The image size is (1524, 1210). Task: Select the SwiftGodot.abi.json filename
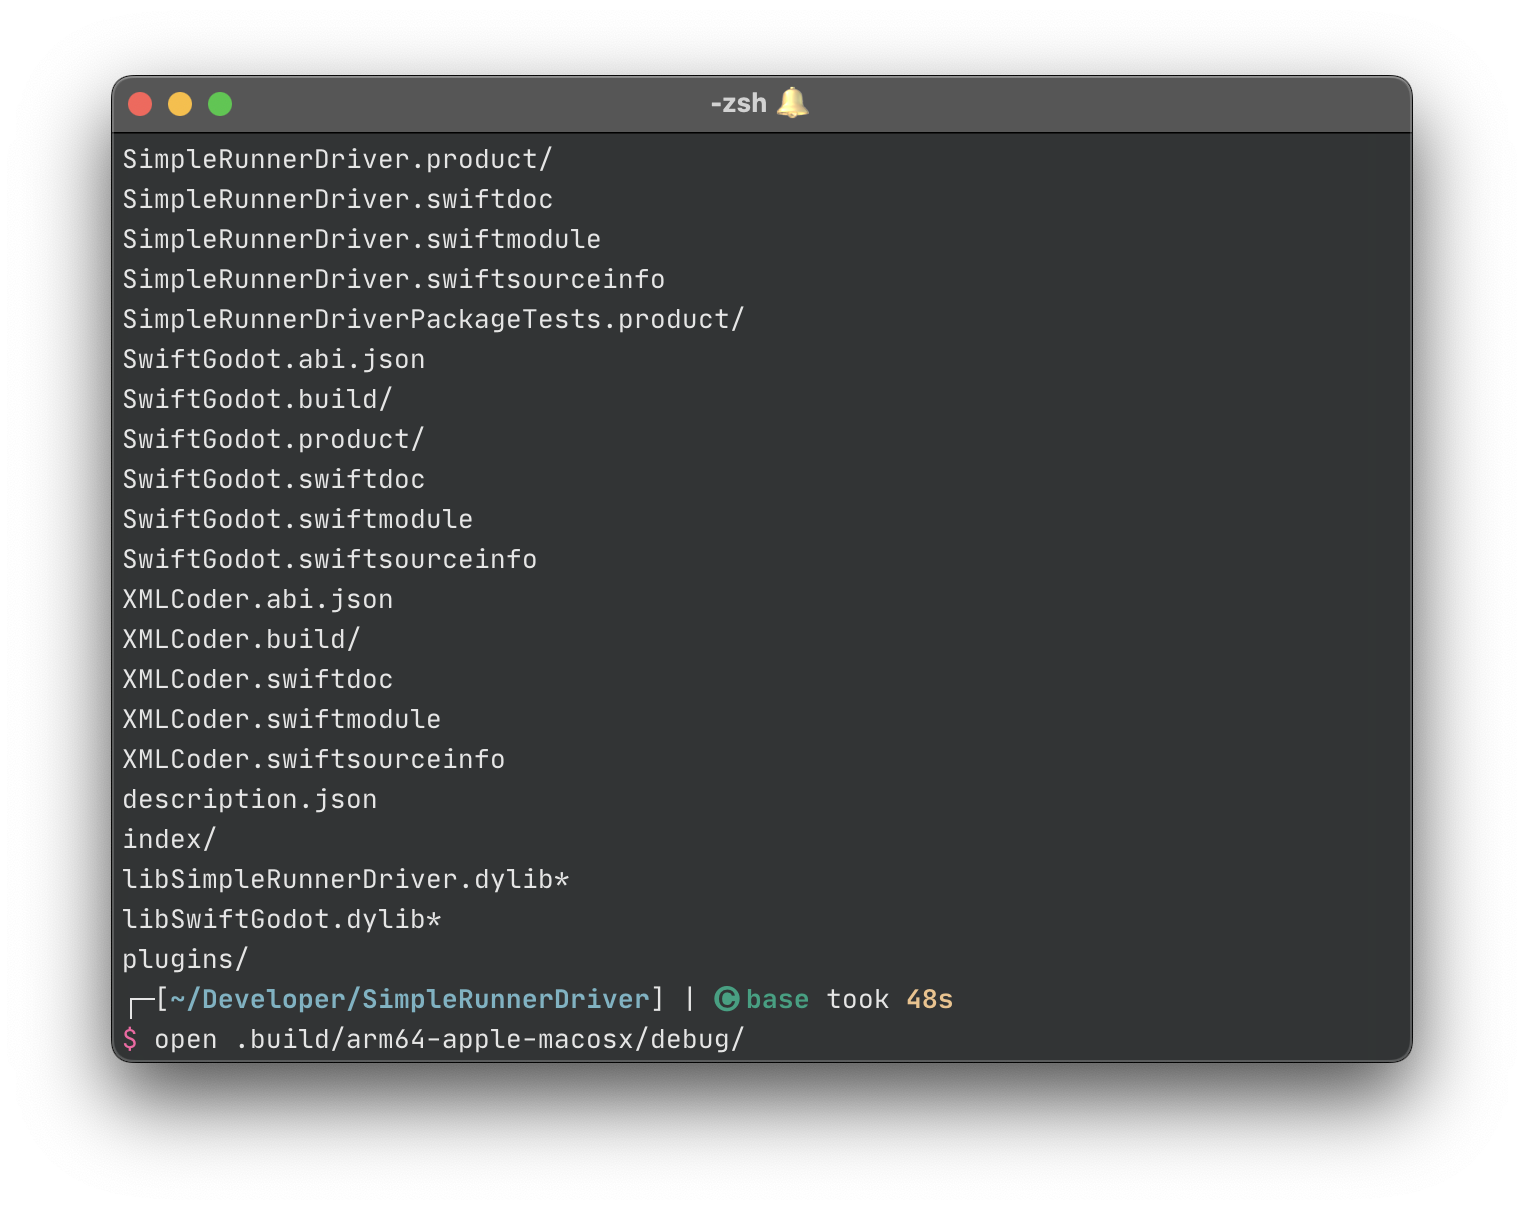point(274,358)
